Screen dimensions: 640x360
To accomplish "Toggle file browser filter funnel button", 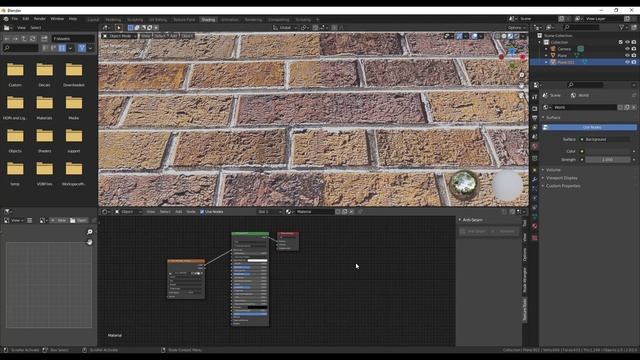I will tap(82, 48).
